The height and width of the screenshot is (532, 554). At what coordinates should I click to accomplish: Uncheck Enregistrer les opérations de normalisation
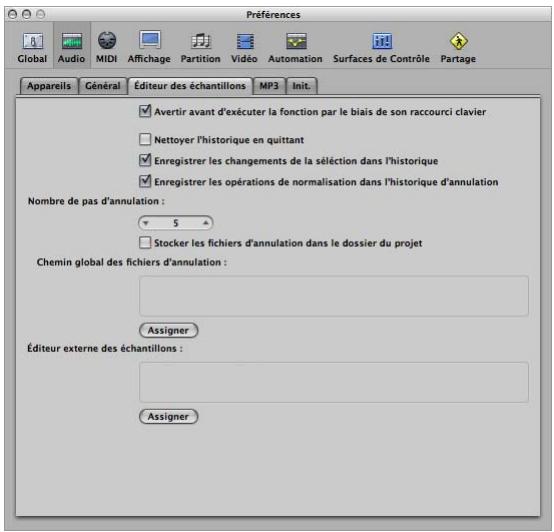pyautogui.click(x=145, y=181)
